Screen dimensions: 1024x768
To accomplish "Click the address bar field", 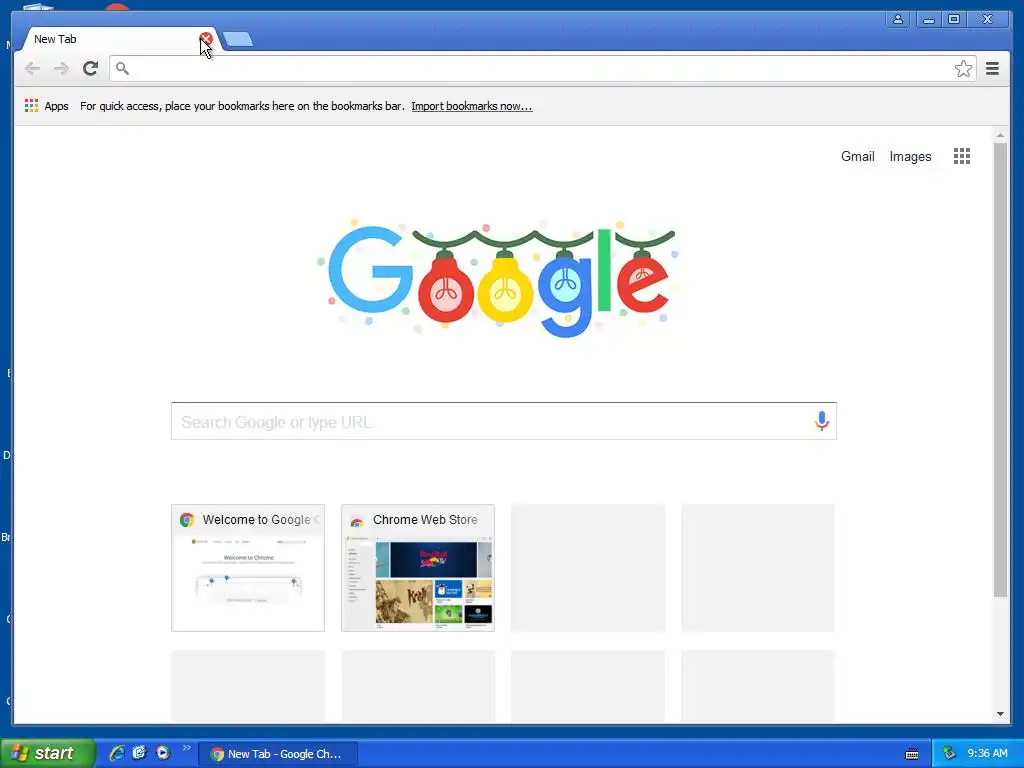I will (x=542, y=68).
